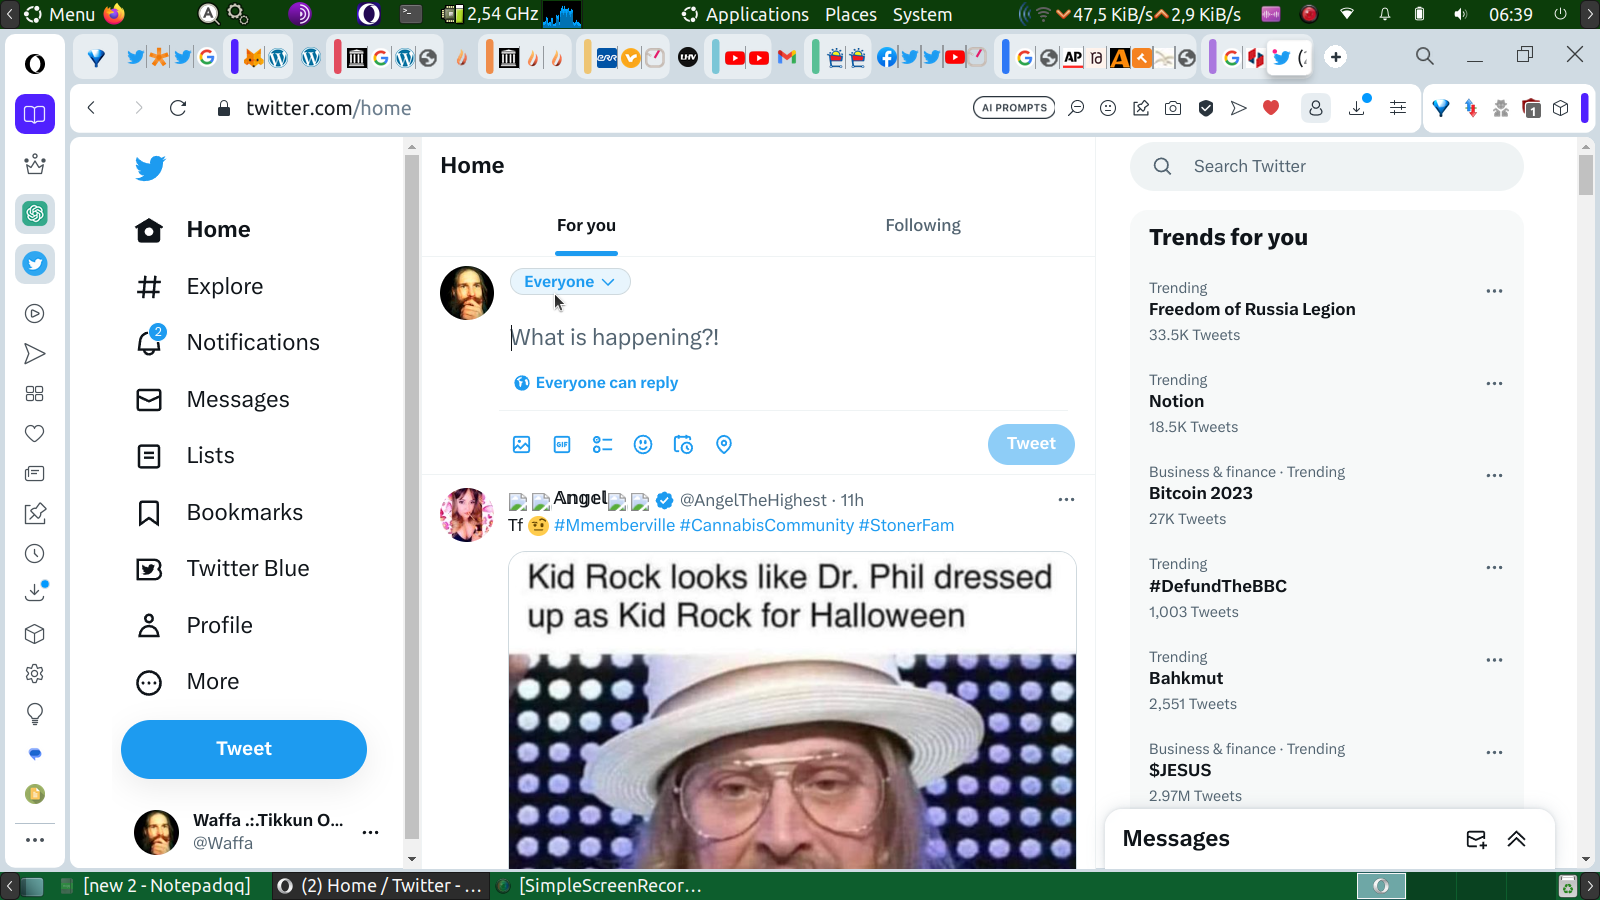Click the Search Twitter field
1600x900 pixels.
pyautogui.click(x=1327, y=166)
